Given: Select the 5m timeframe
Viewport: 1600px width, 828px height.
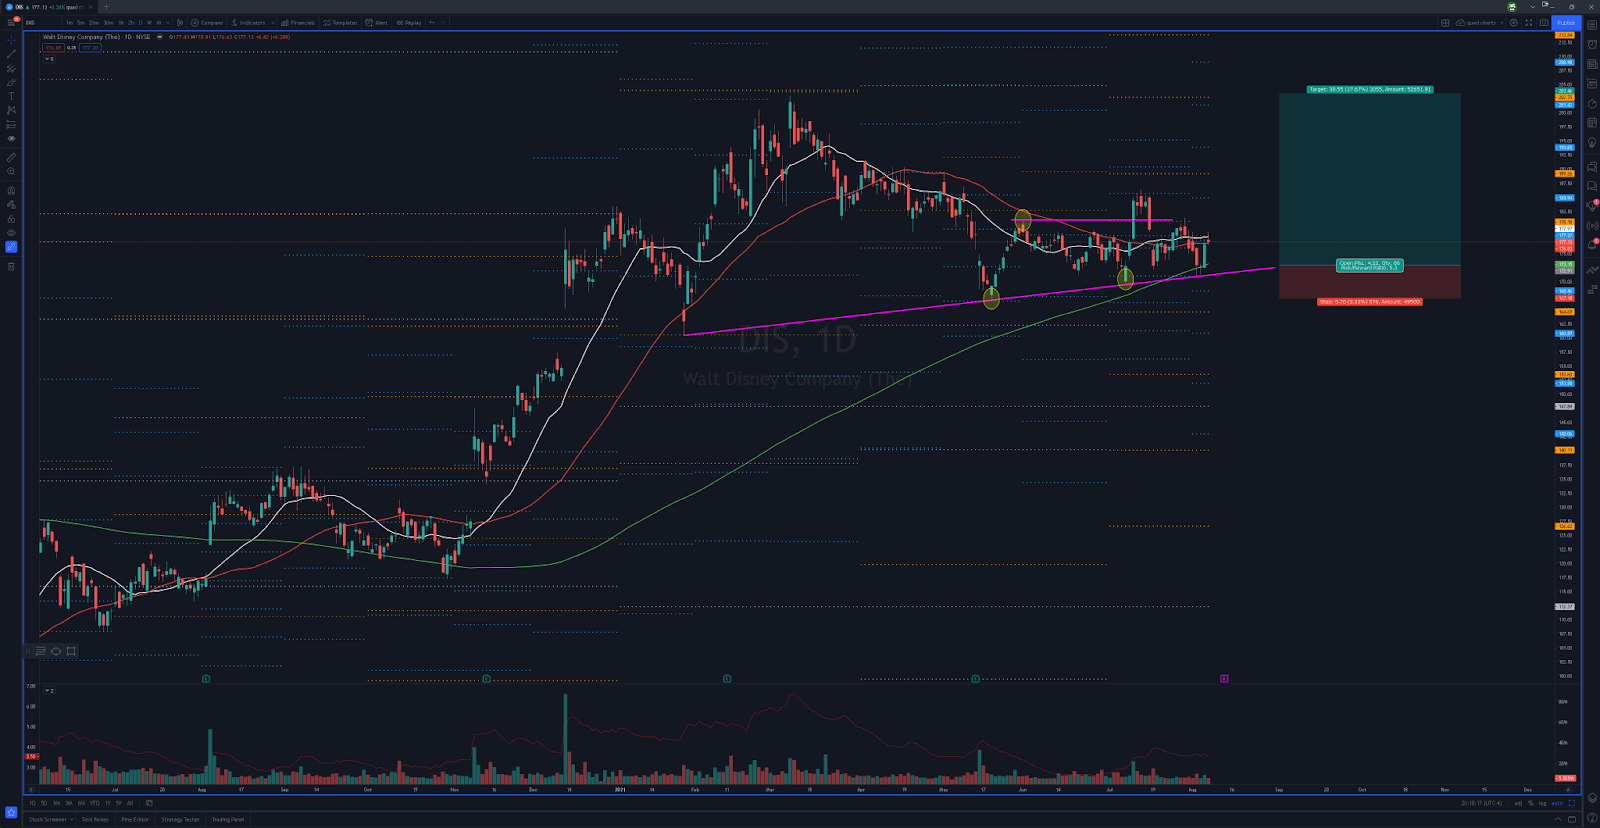Looking at the screenshot, I should tap(81, 22).
